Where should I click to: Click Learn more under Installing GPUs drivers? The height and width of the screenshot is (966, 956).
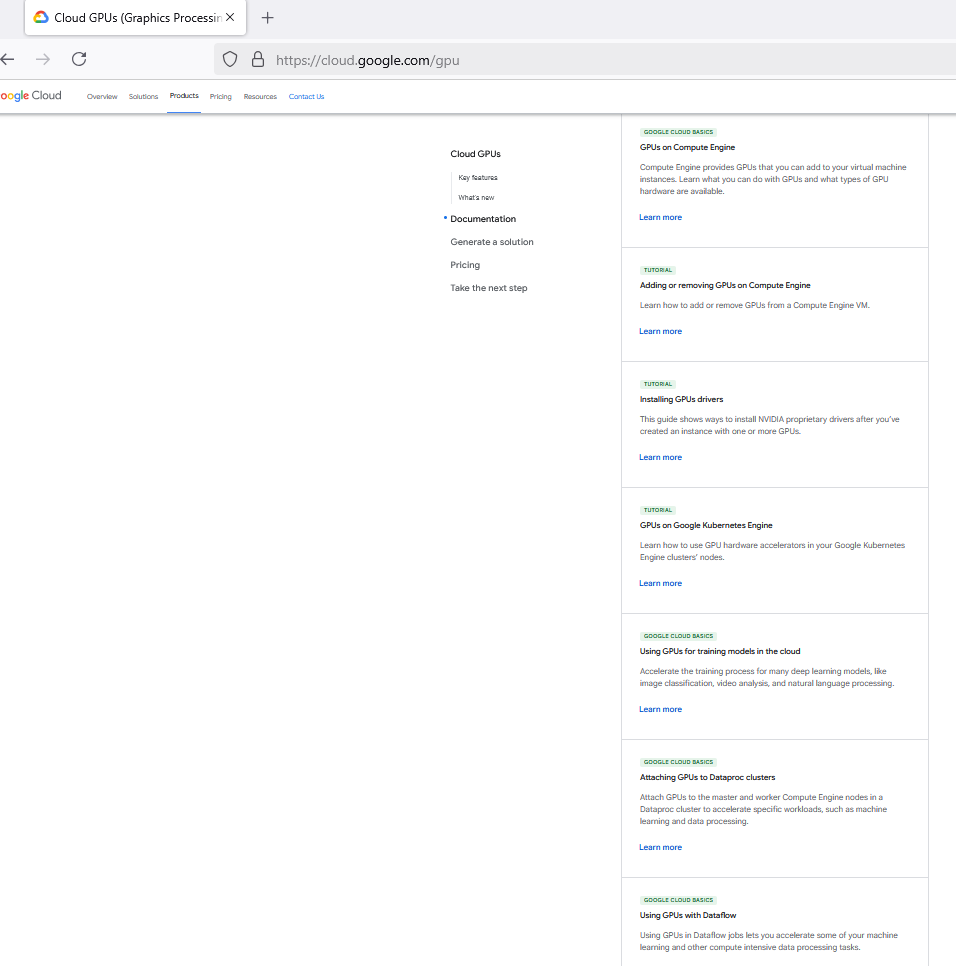click(x=660, y=457)
